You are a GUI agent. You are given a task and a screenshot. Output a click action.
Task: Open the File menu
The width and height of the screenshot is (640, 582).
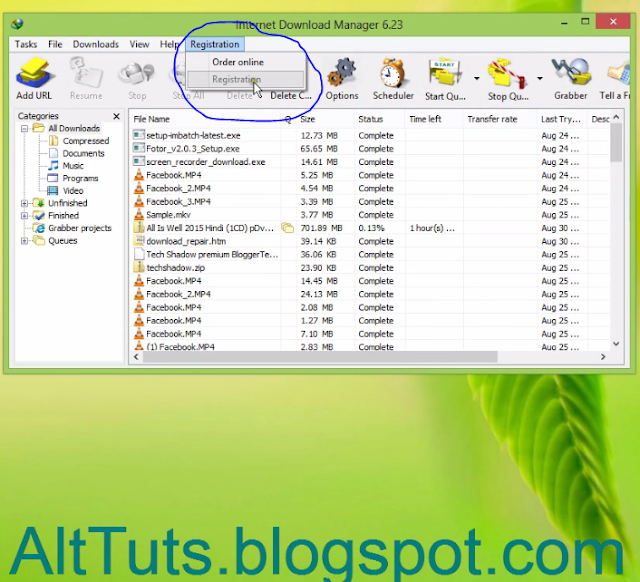pos(55,44)
